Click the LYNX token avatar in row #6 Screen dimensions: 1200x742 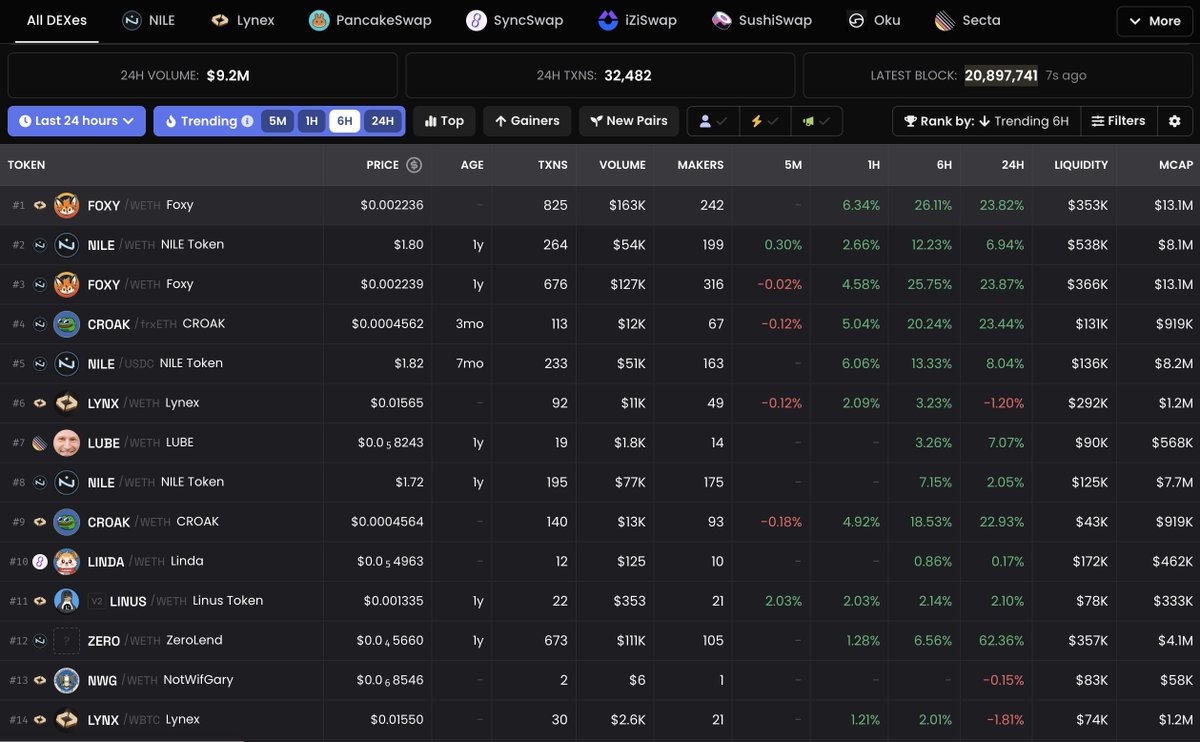(67, 403)
